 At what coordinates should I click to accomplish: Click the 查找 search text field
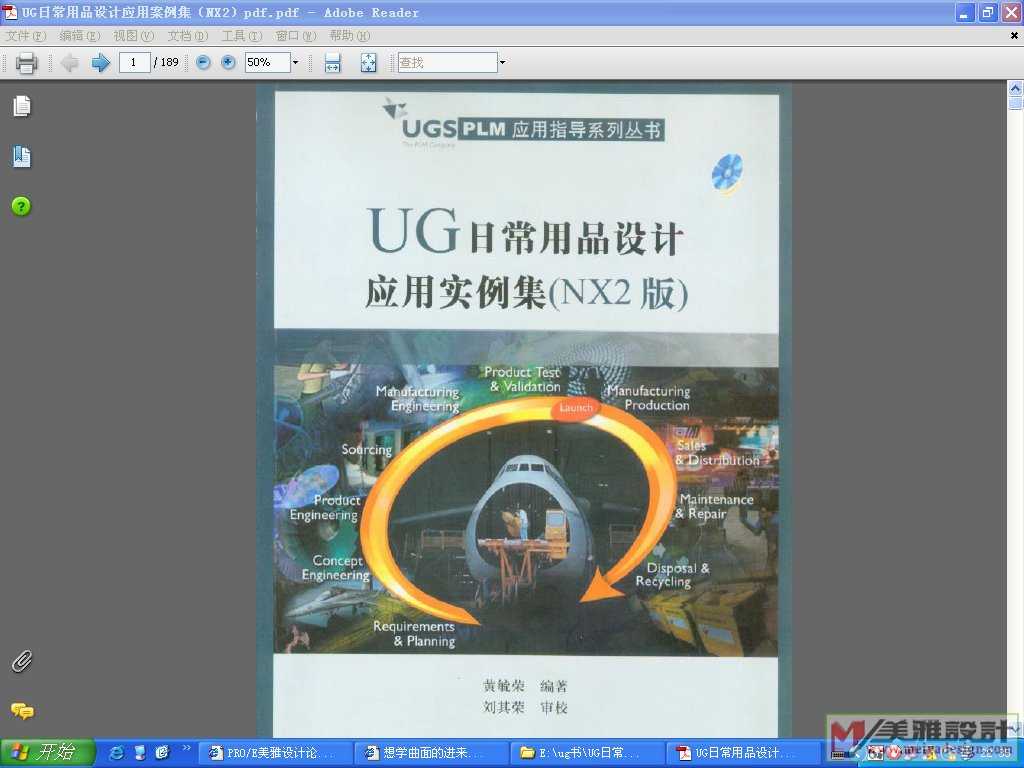click(447, 63)
